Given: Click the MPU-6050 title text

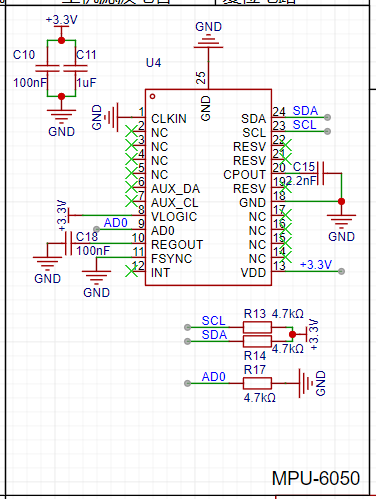Looking at the screenshot, I should pos(316,478).
